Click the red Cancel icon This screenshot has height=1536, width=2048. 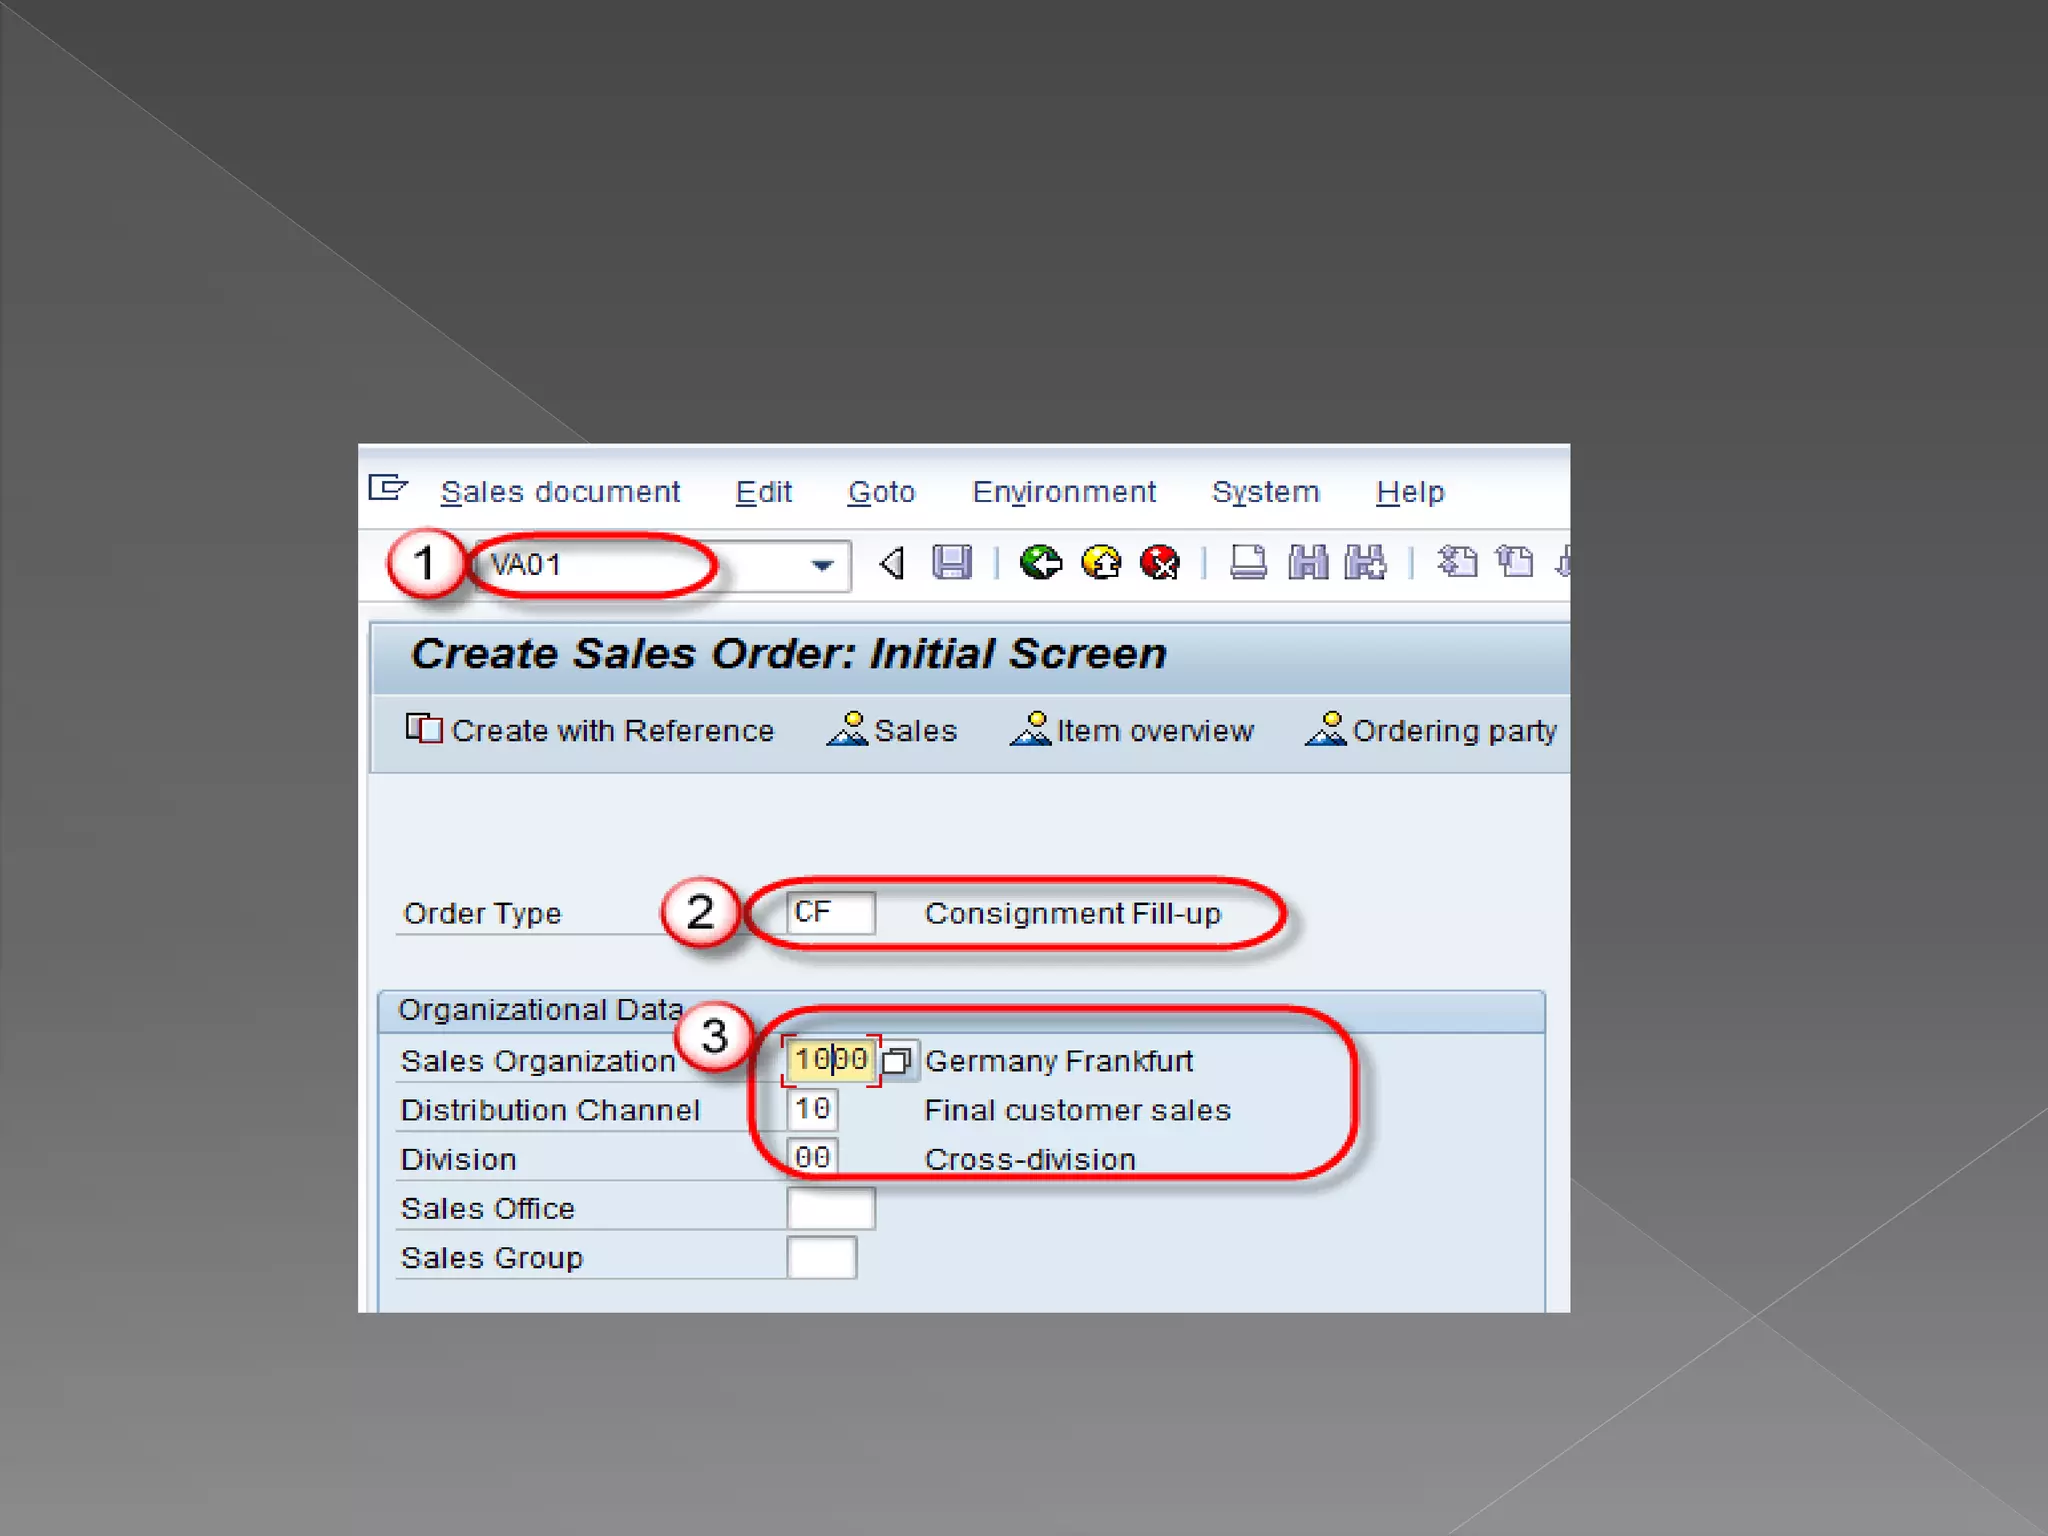click(x=1160, y=563)
